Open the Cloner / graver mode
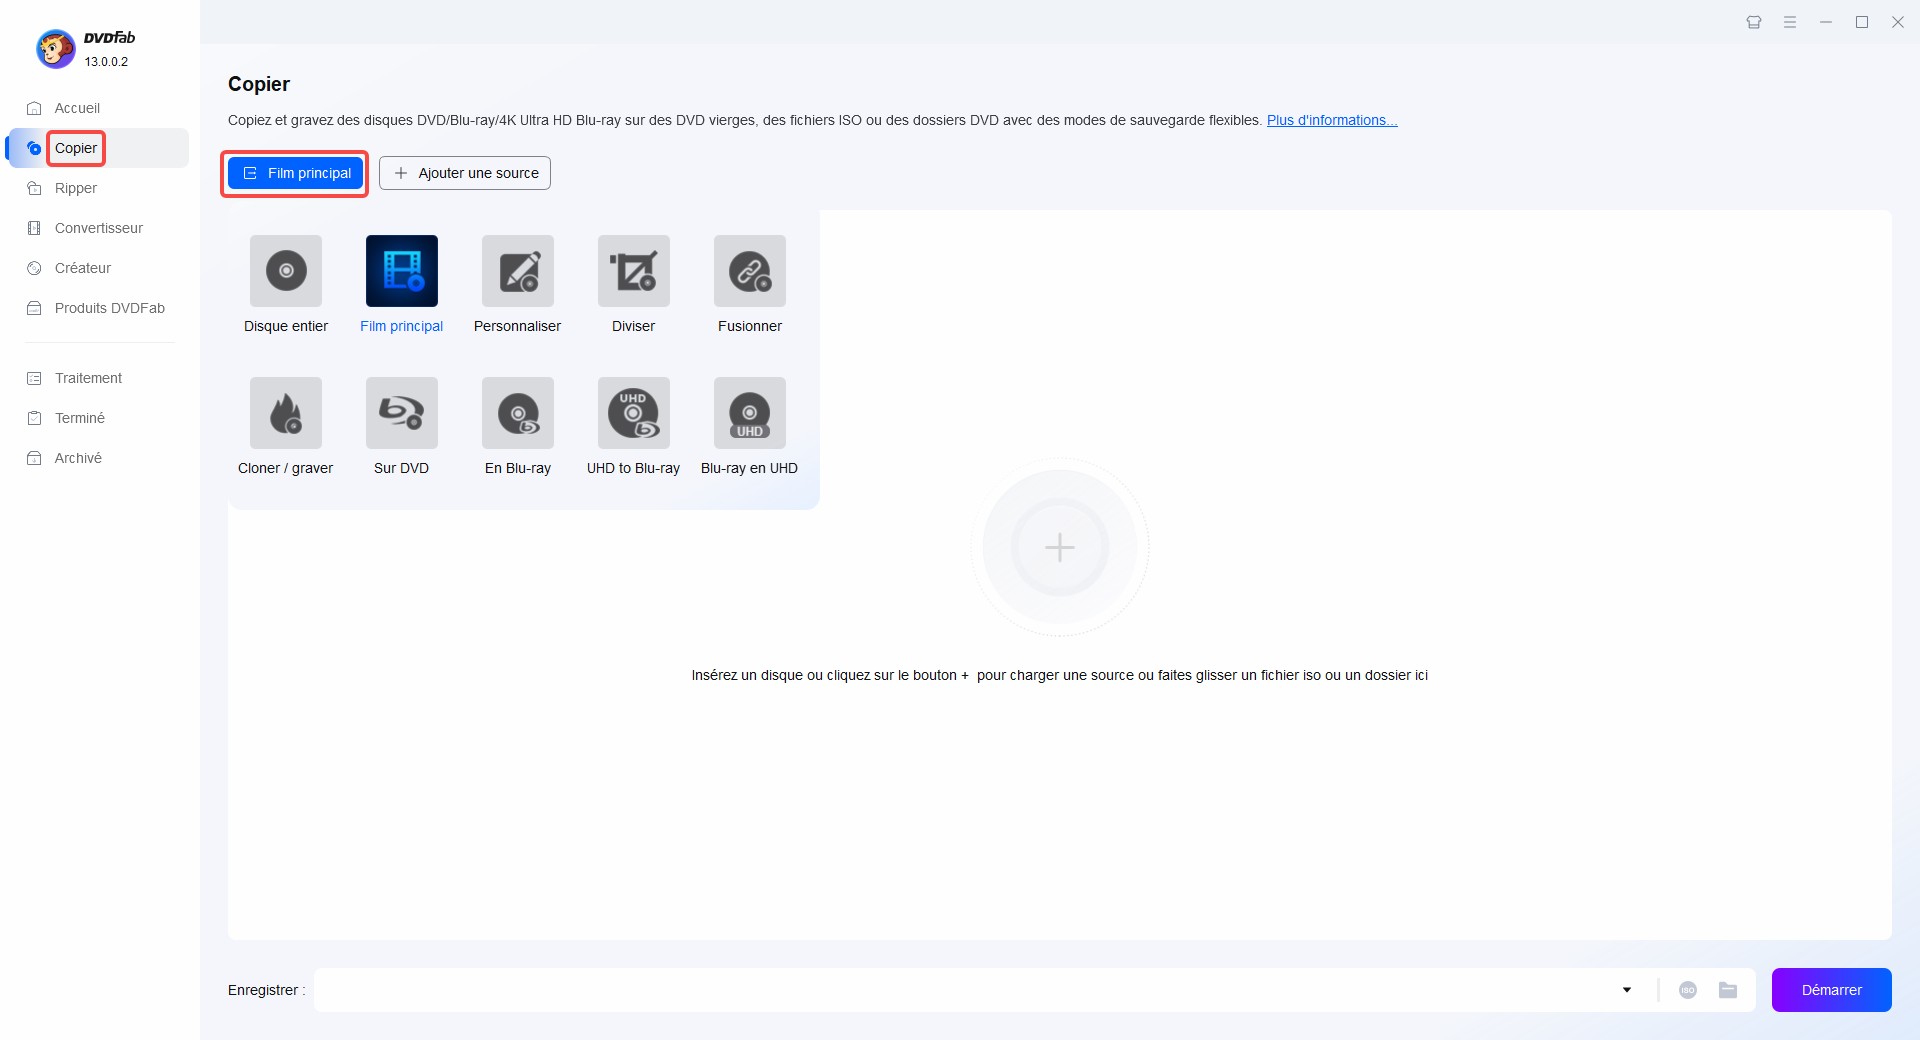 286,413
